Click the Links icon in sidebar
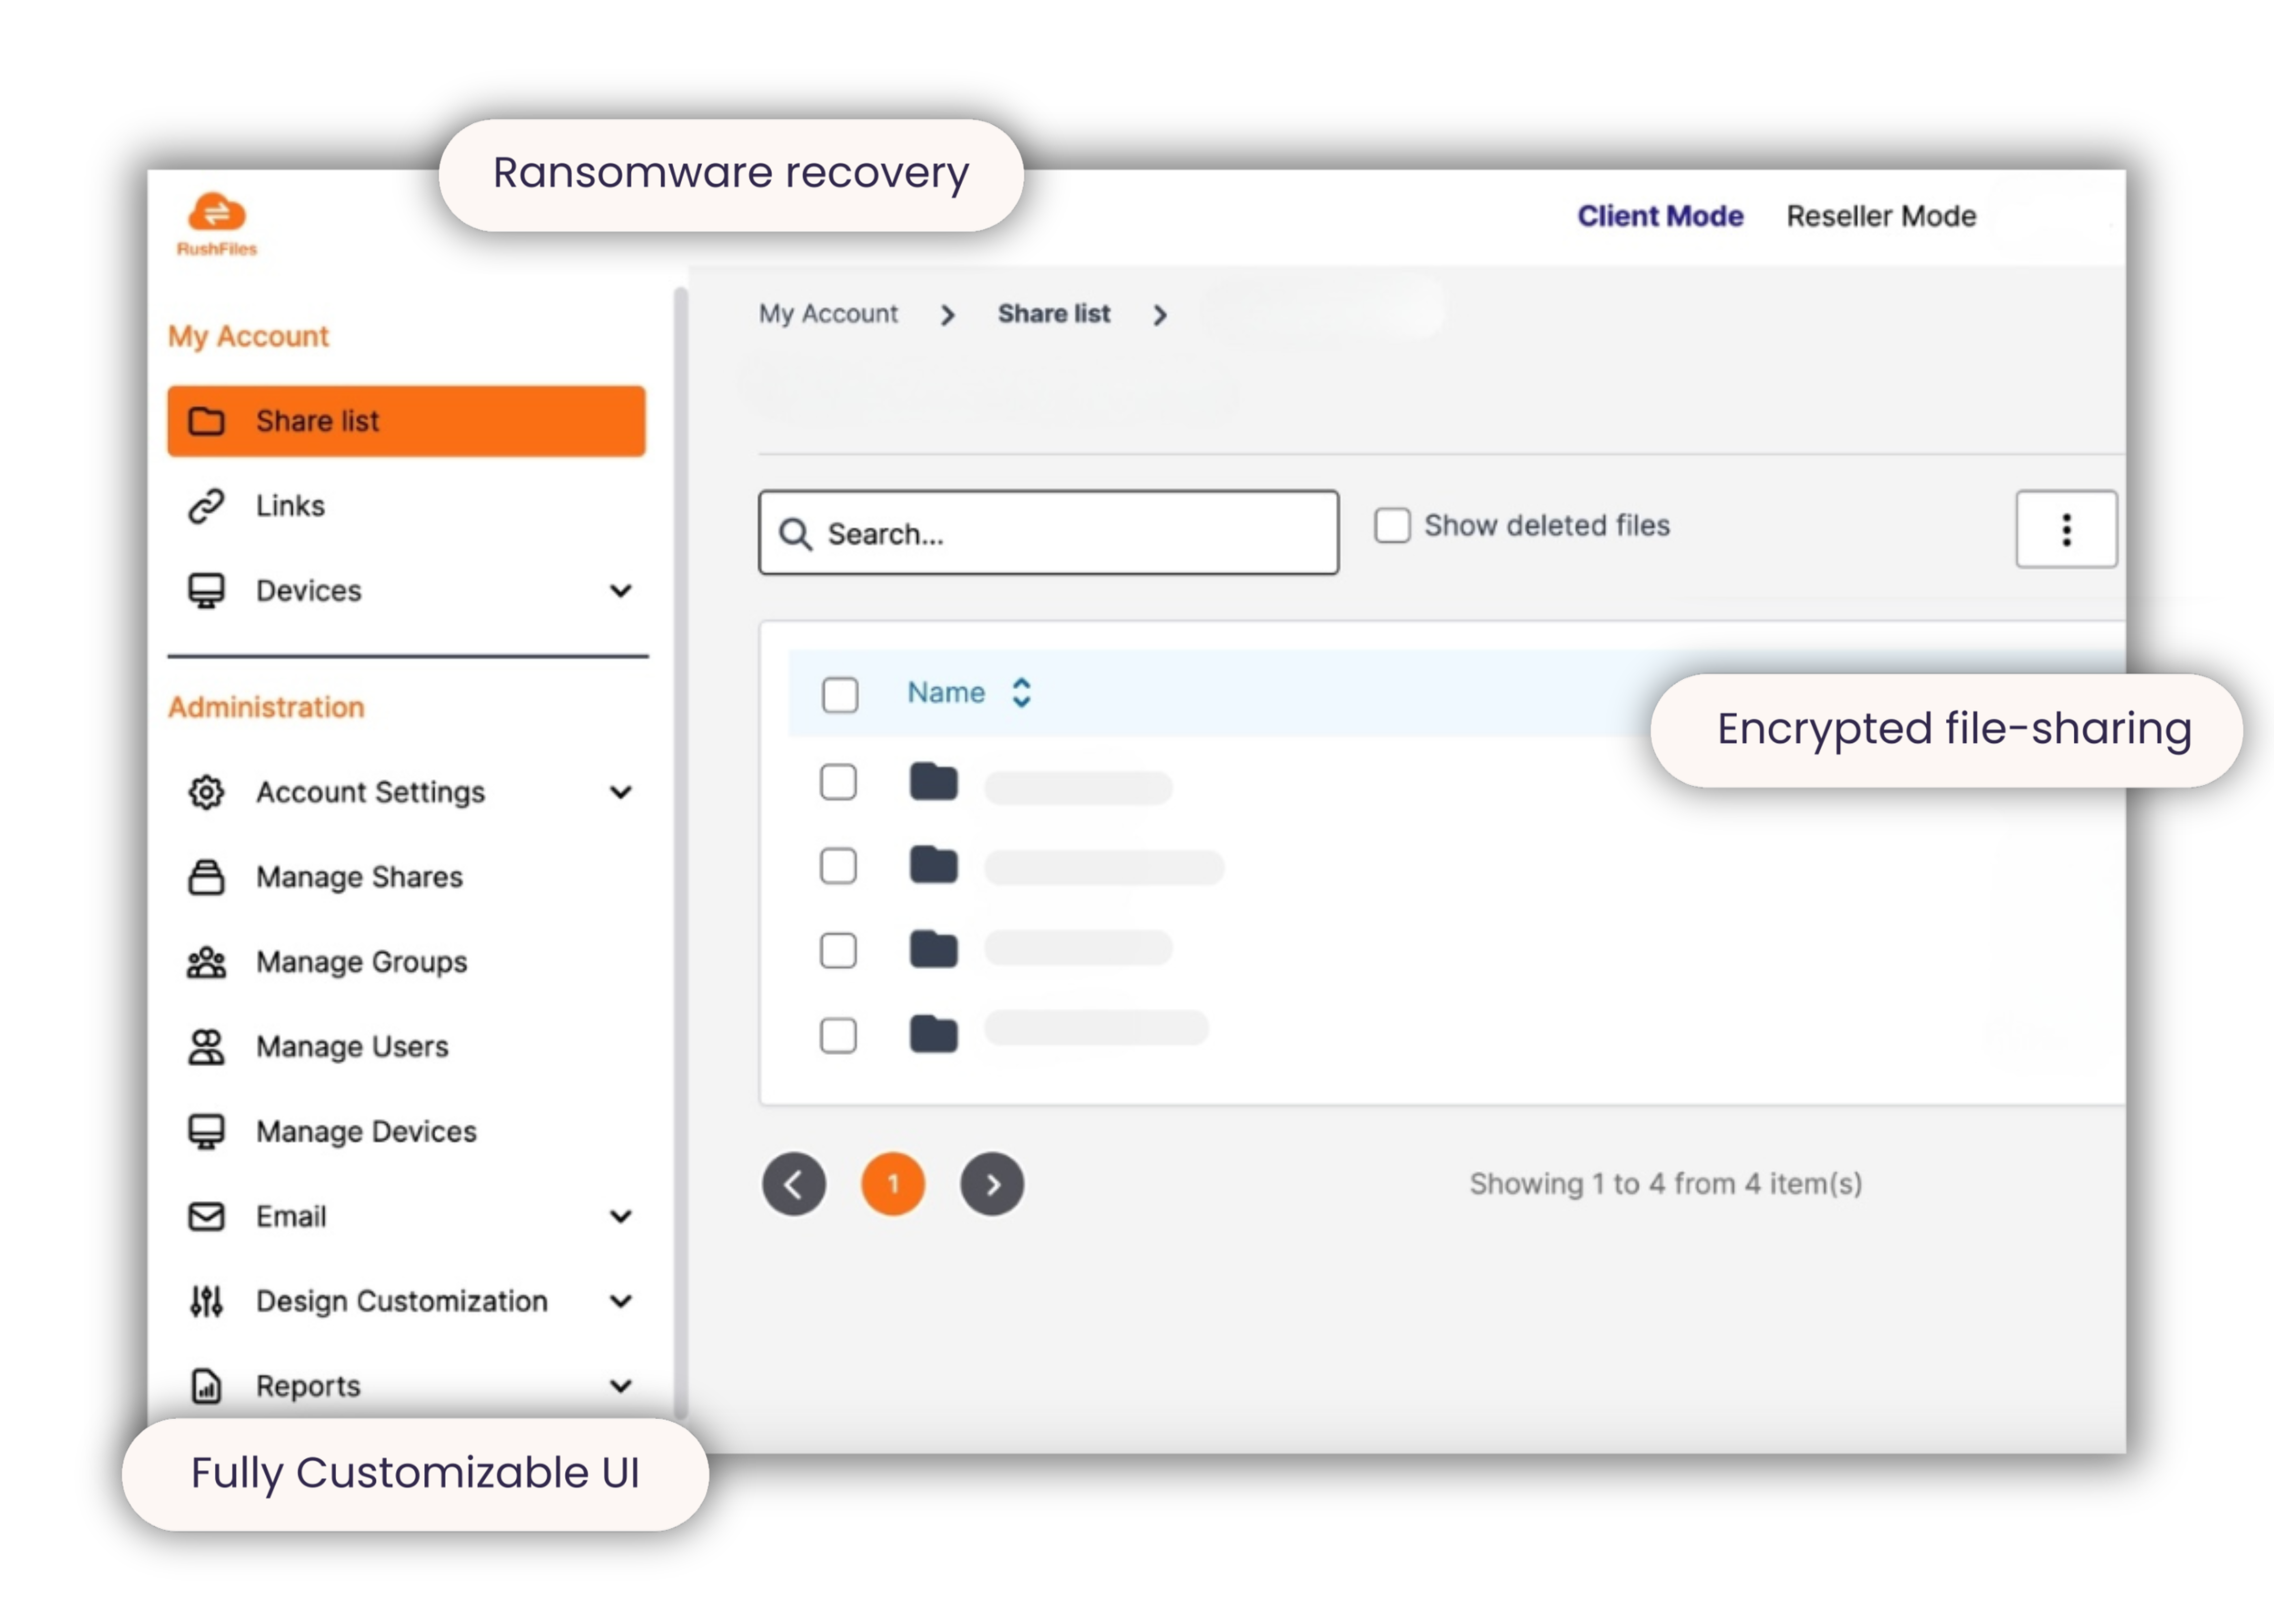 [x=206, y=505]
